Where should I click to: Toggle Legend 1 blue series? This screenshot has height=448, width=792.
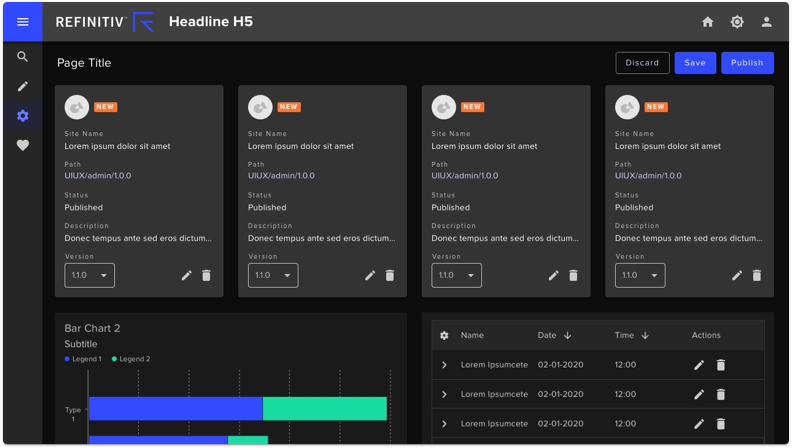pyautogui.click(x=83, y=359)
